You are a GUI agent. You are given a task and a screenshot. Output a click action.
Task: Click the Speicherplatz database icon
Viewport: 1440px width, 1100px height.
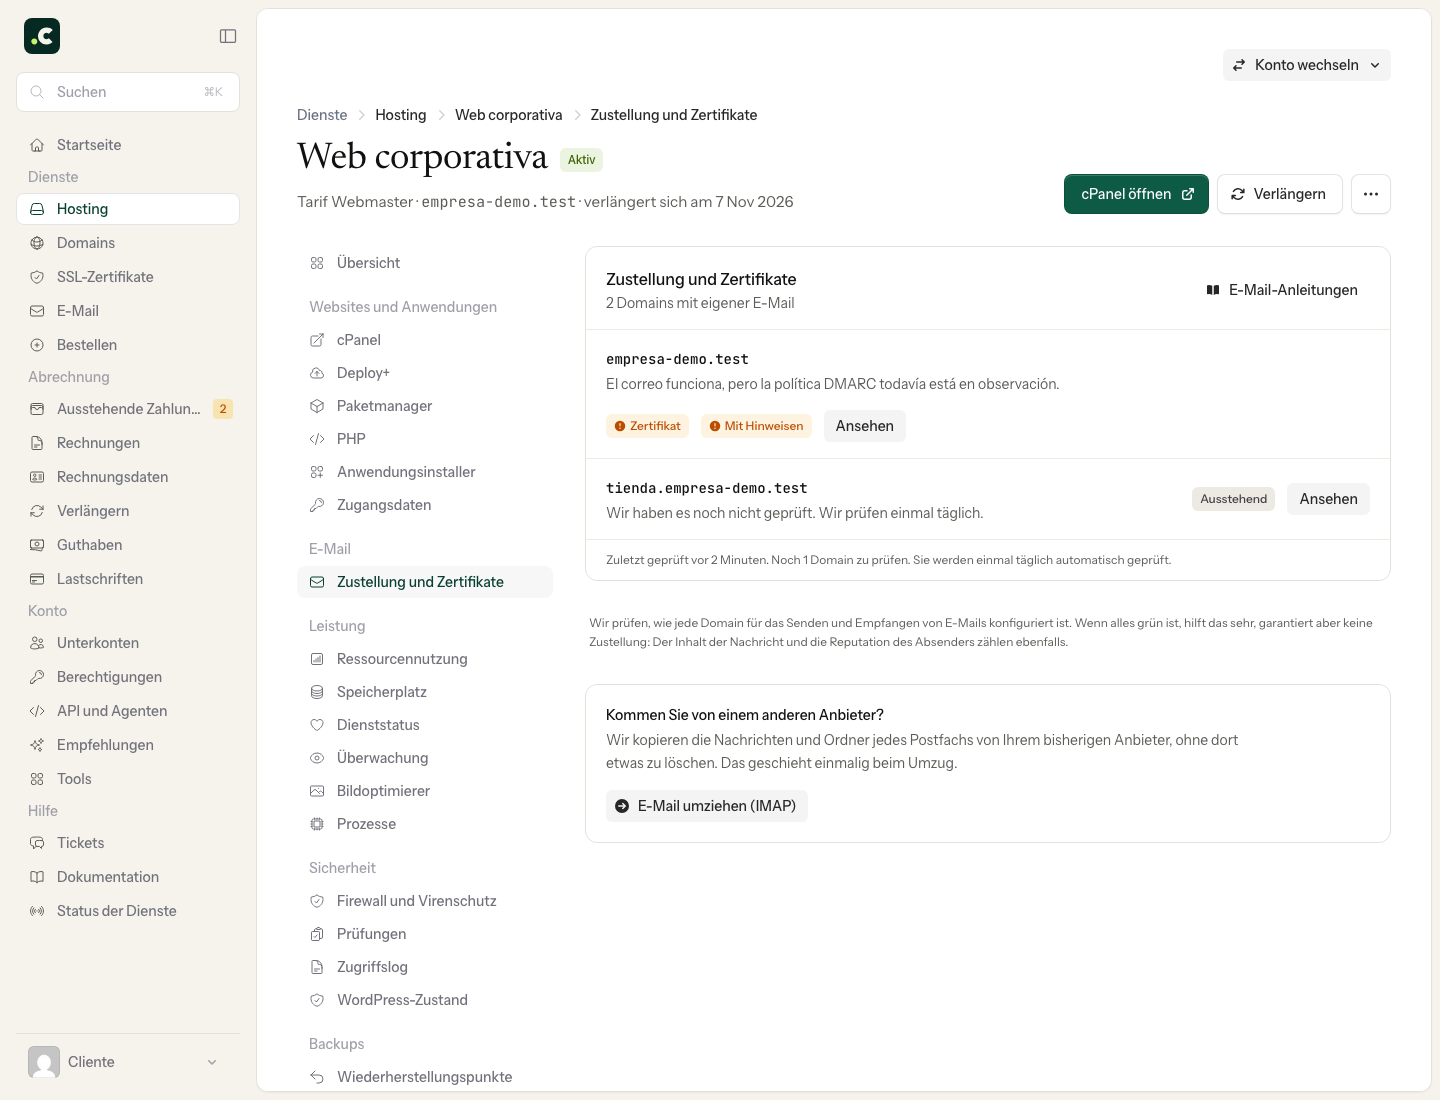pos(317,692)
